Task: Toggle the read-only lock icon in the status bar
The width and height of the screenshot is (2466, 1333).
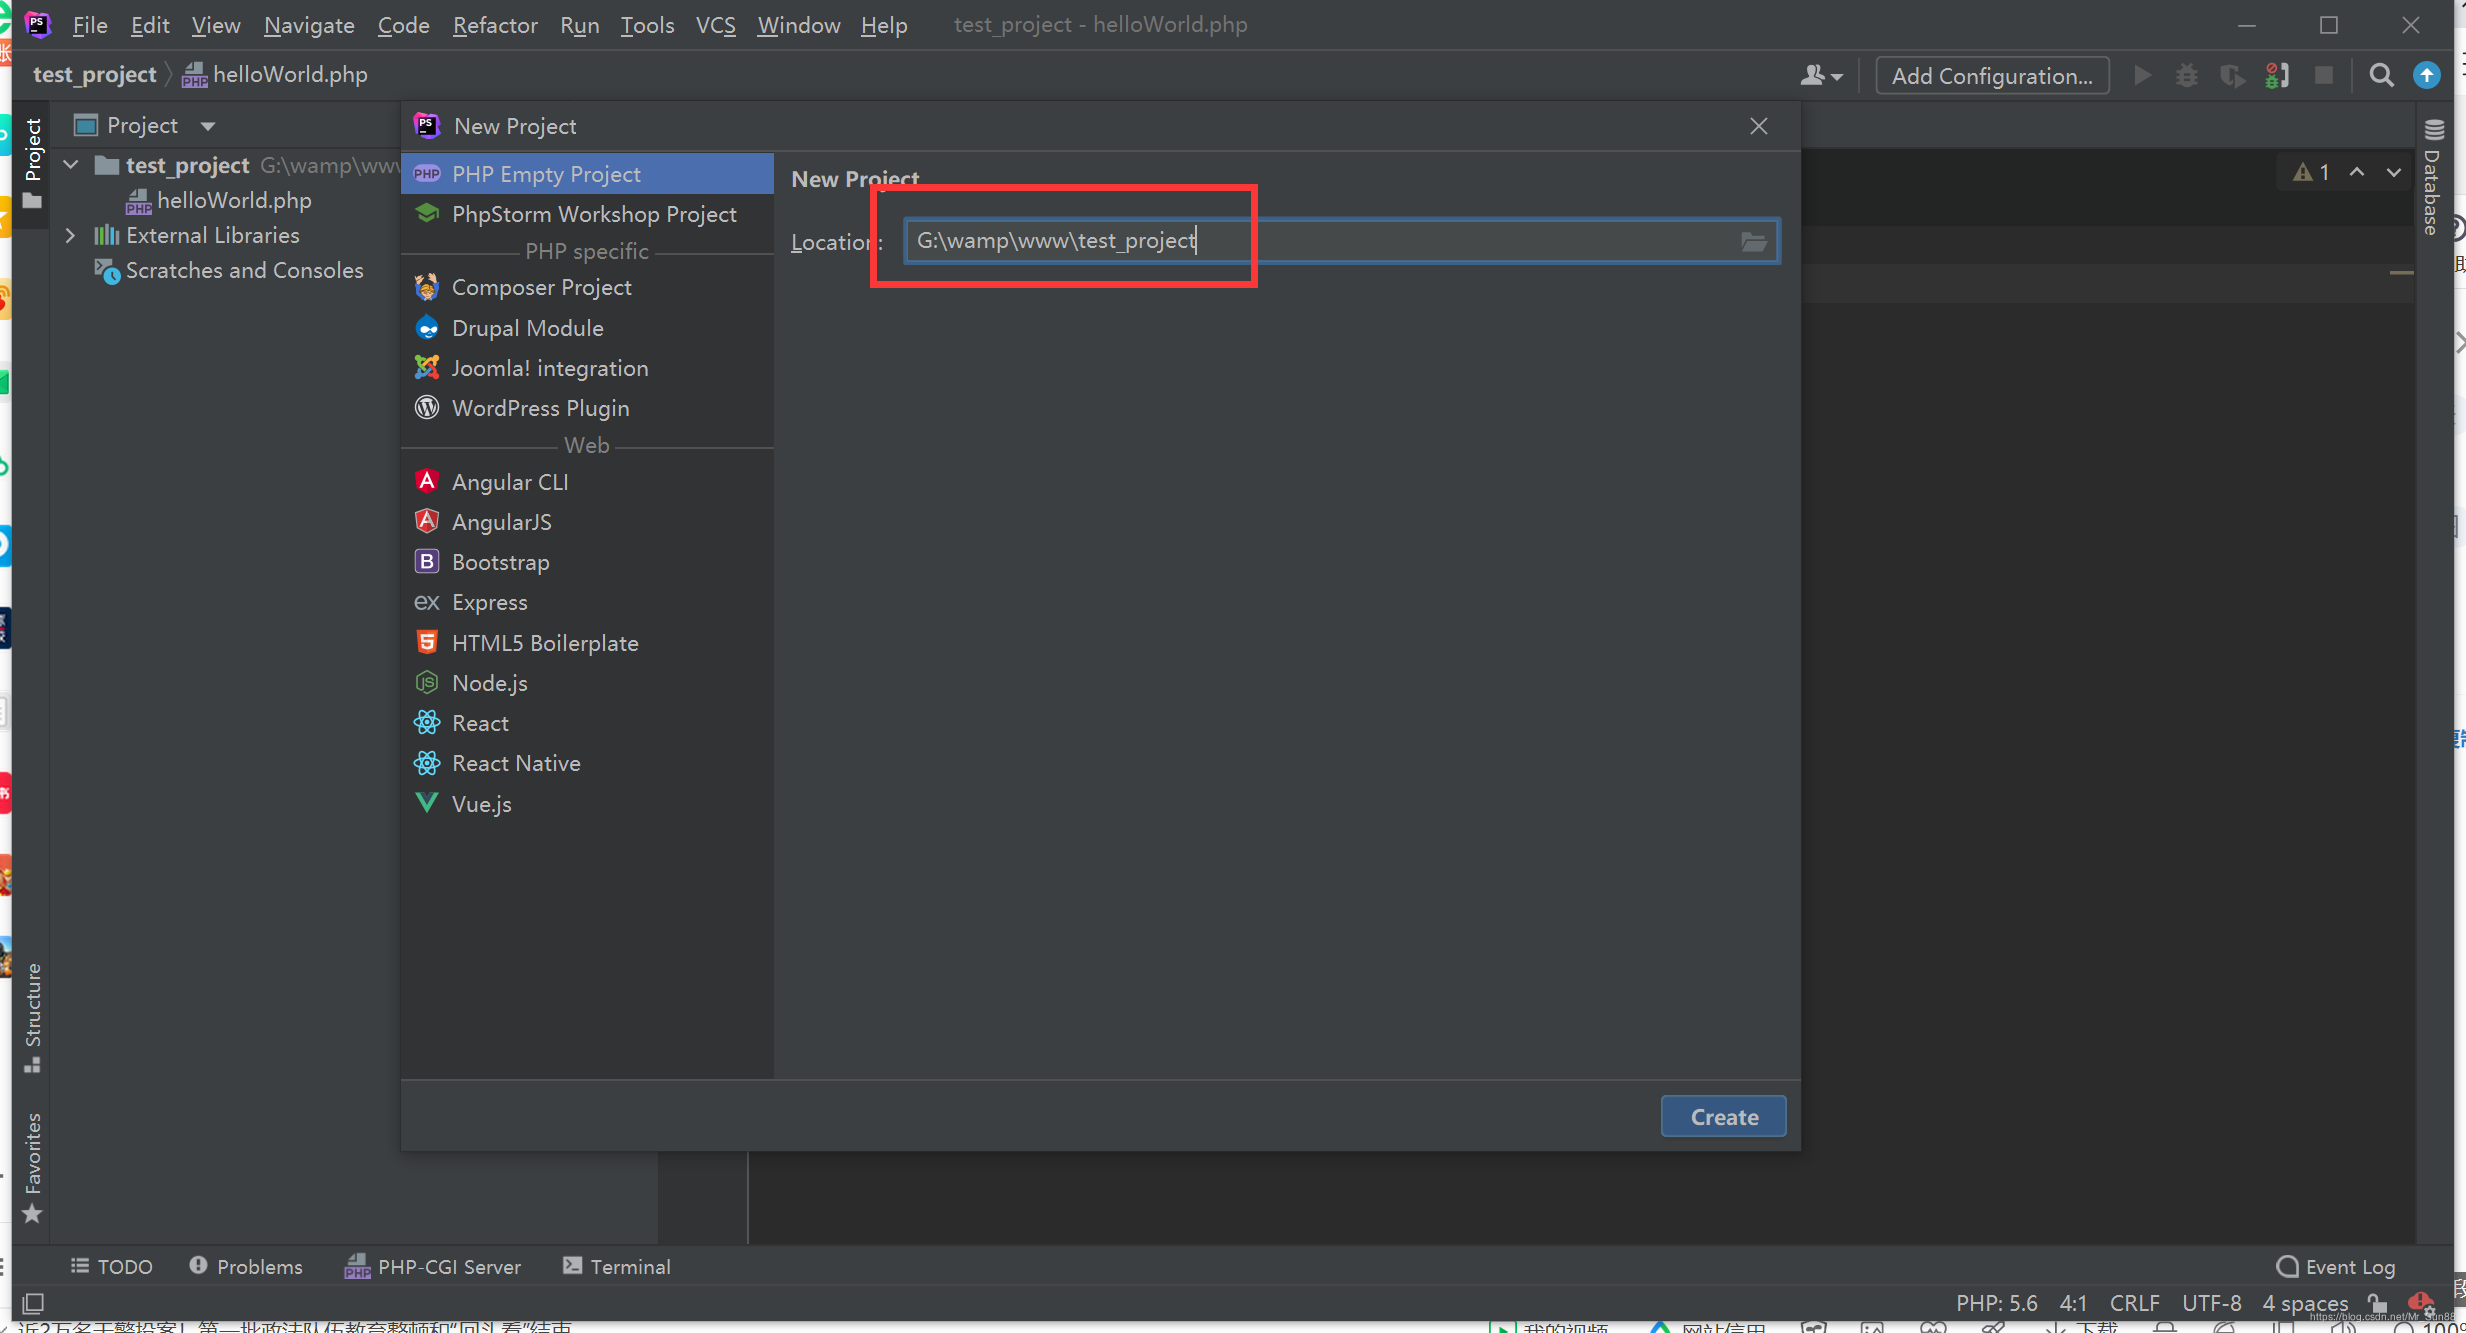Action: [x=2377, y=1303]
